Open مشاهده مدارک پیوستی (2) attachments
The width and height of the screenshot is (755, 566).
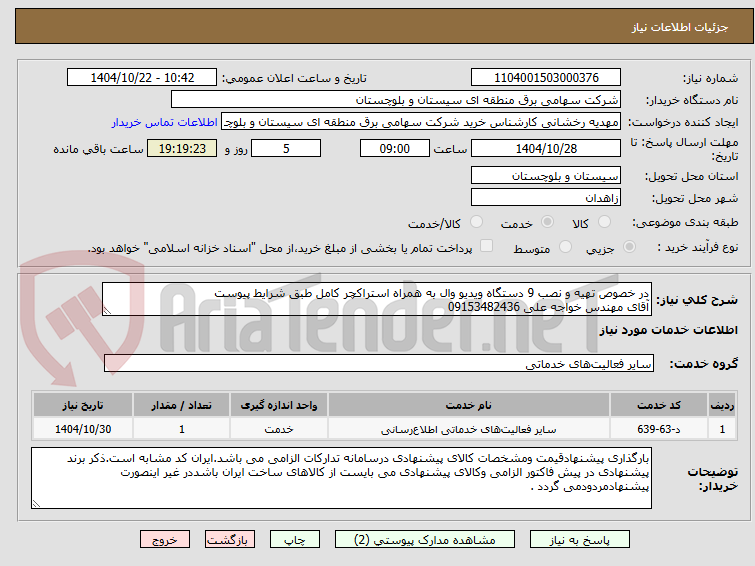(x=425, y=540)
